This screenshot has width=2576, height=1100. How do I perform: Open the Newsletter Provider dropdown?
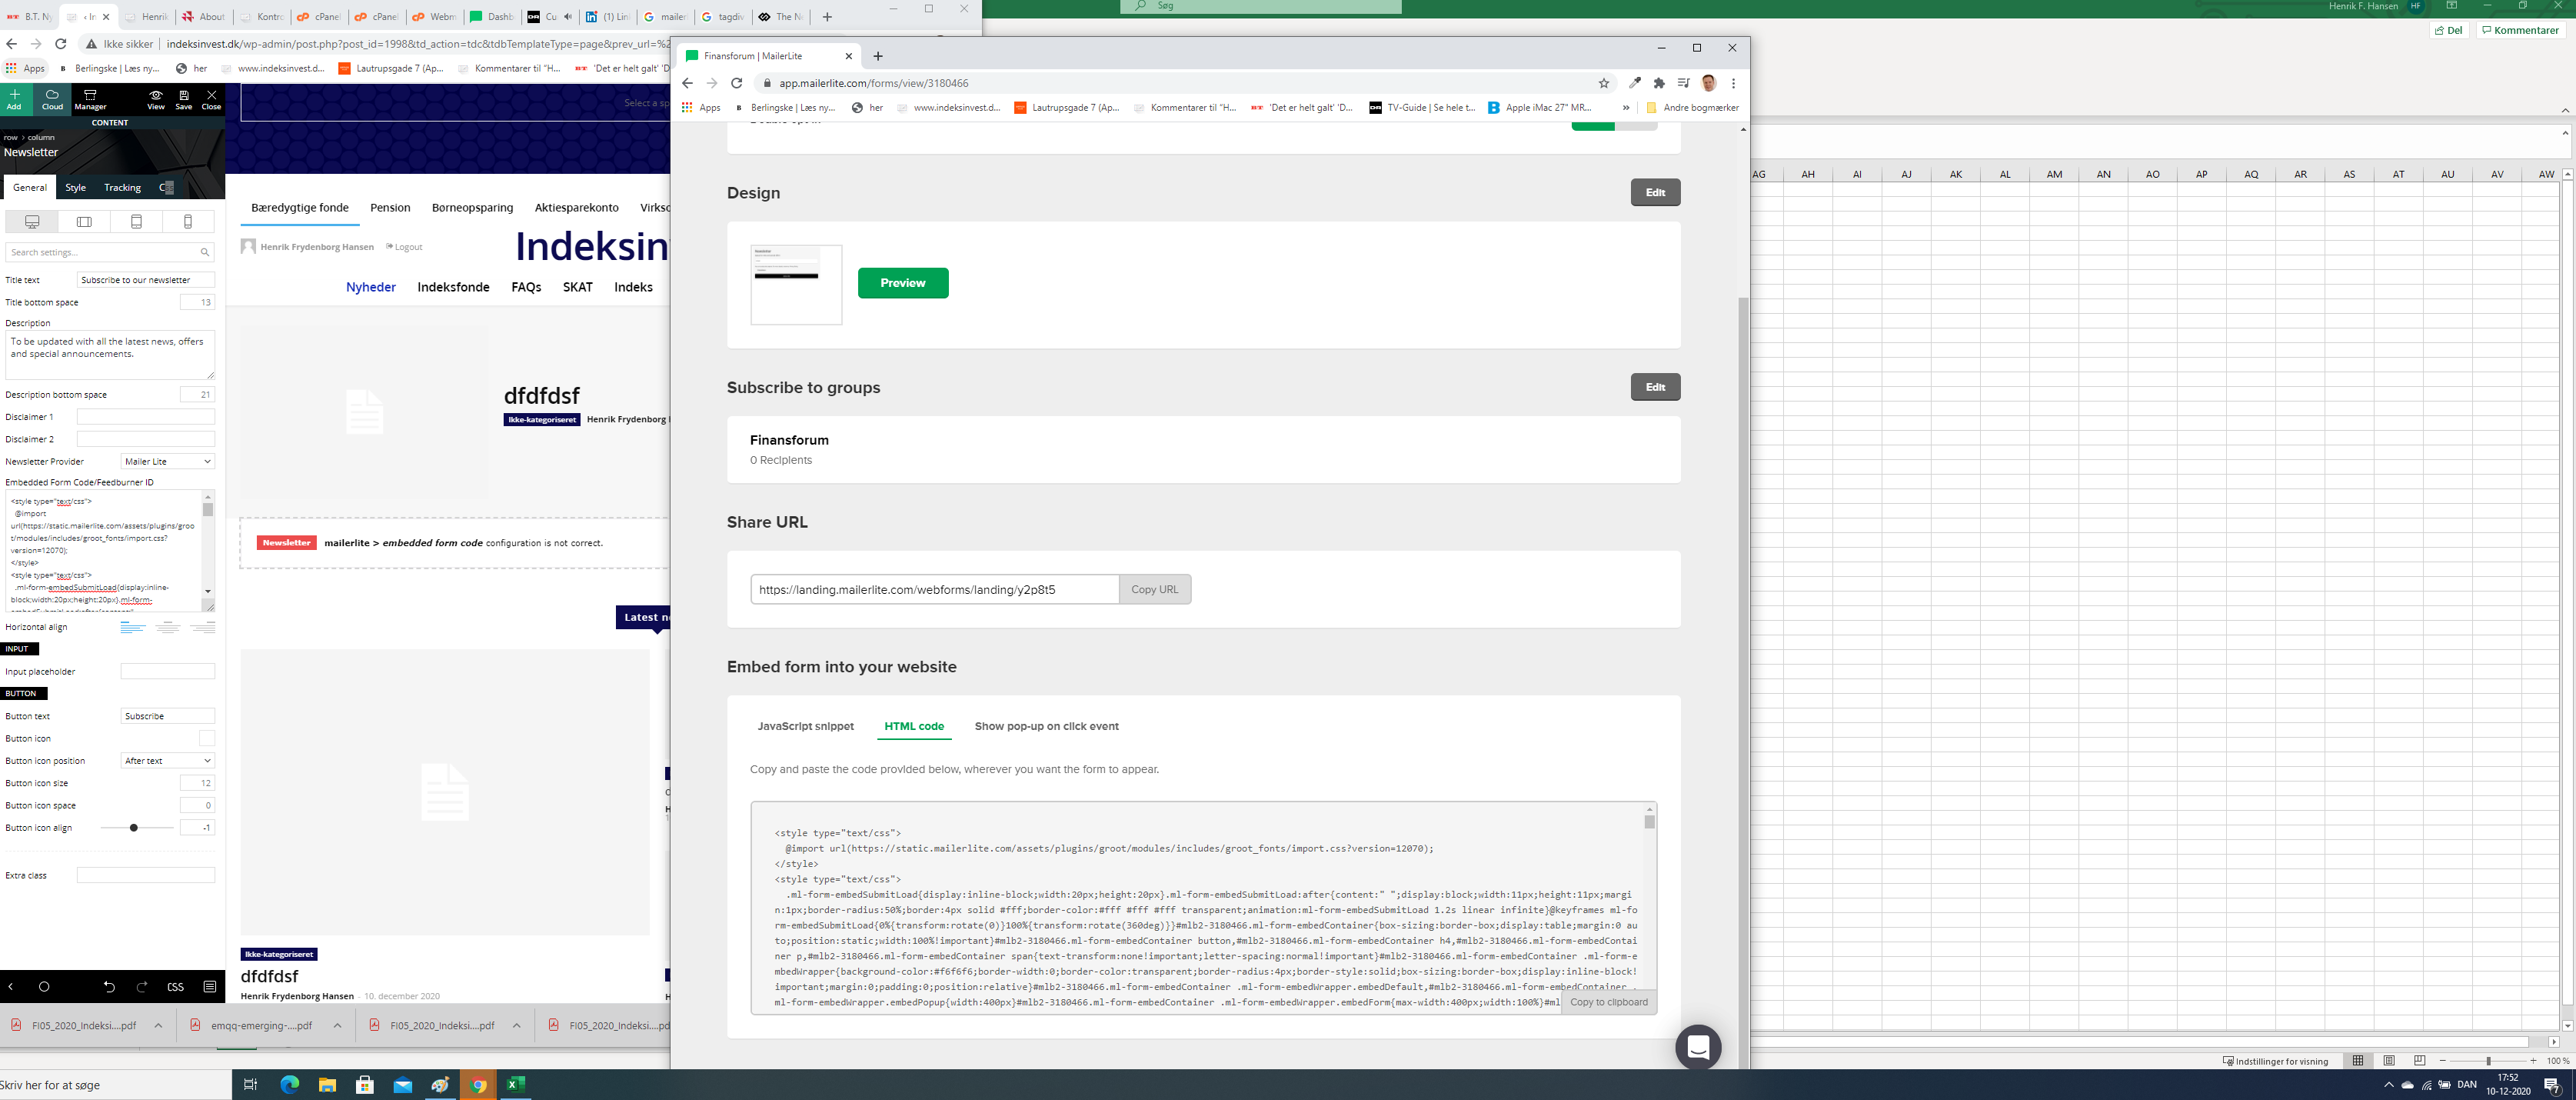click(168, 461)
